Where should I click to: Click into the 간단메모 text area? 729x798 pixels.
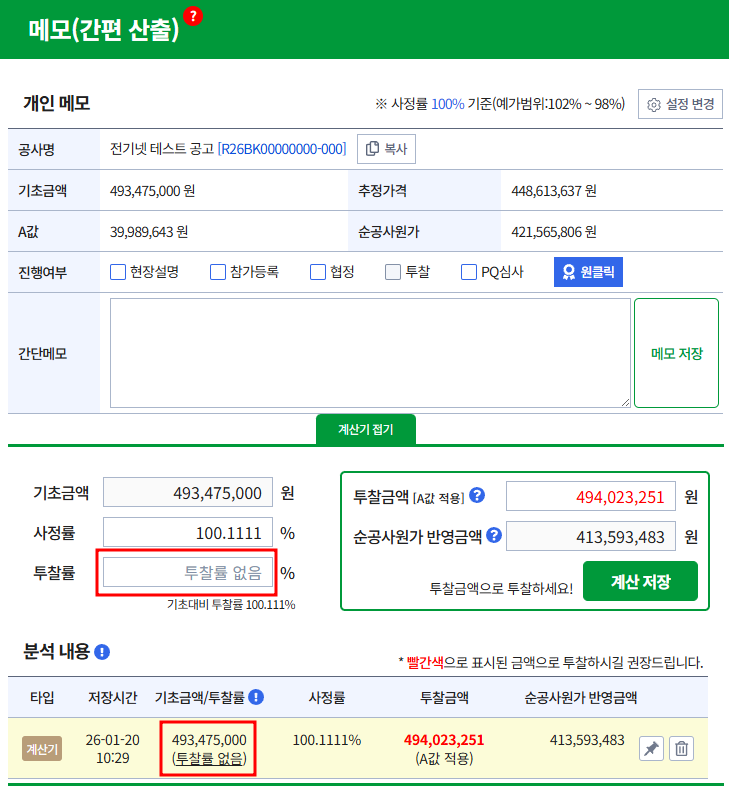coord(370,353)
